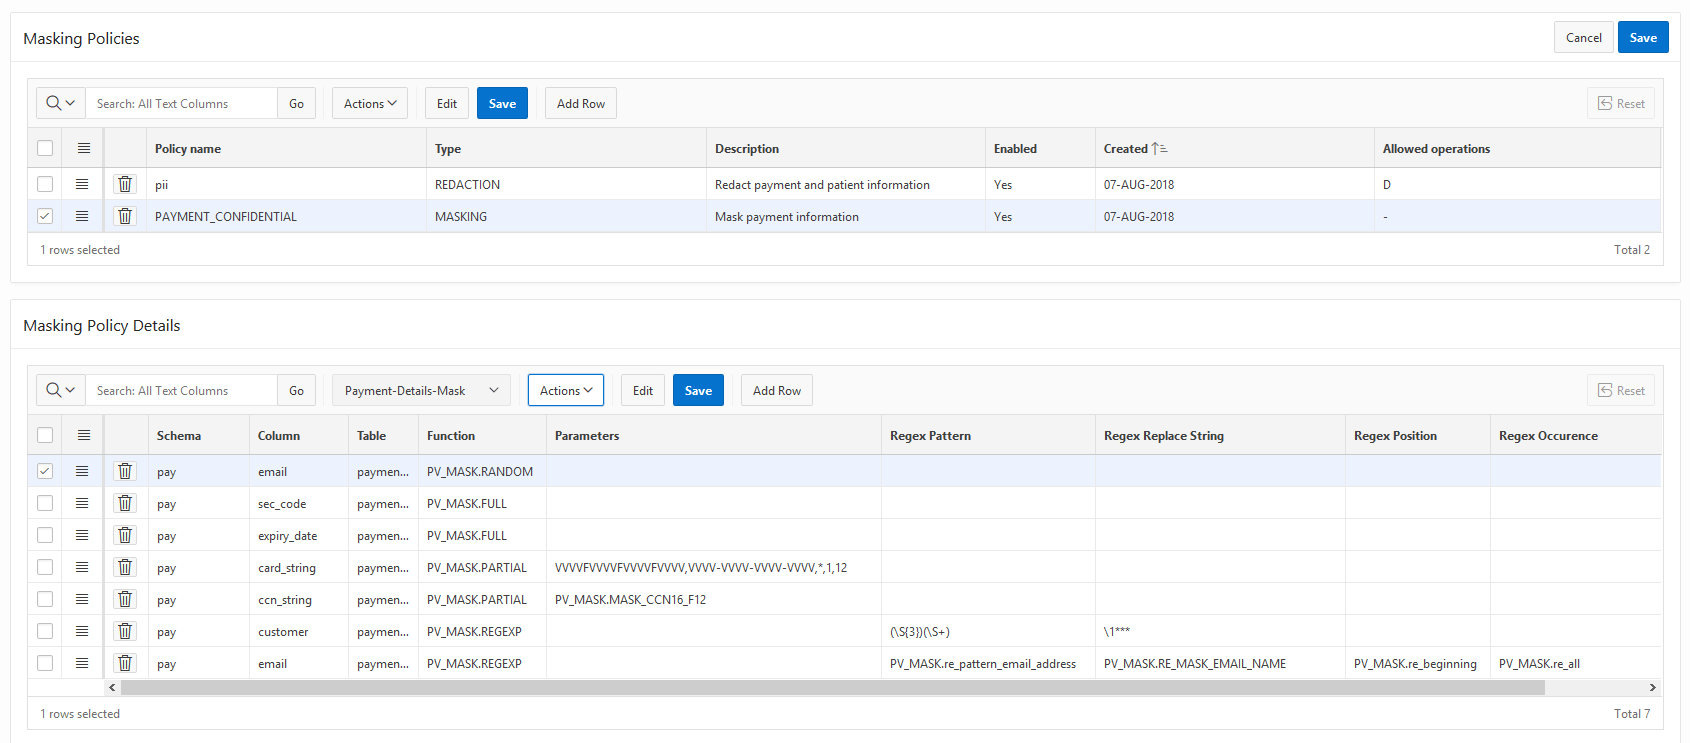Screen dimensions: 1690x743
Task: Select all rows in Masking Policy Details grid
Action: click(x=45, y=435)
